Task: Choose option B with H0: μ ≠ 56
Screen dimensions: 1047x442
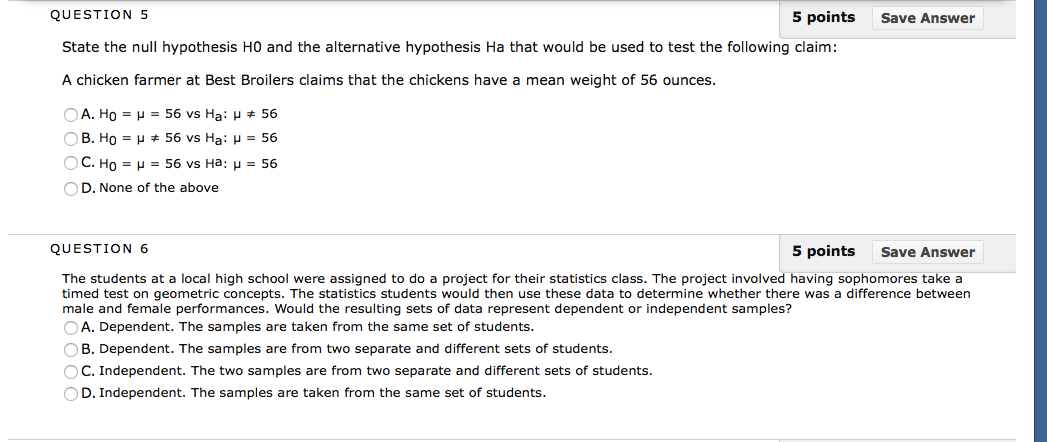Action: point(71,139)
